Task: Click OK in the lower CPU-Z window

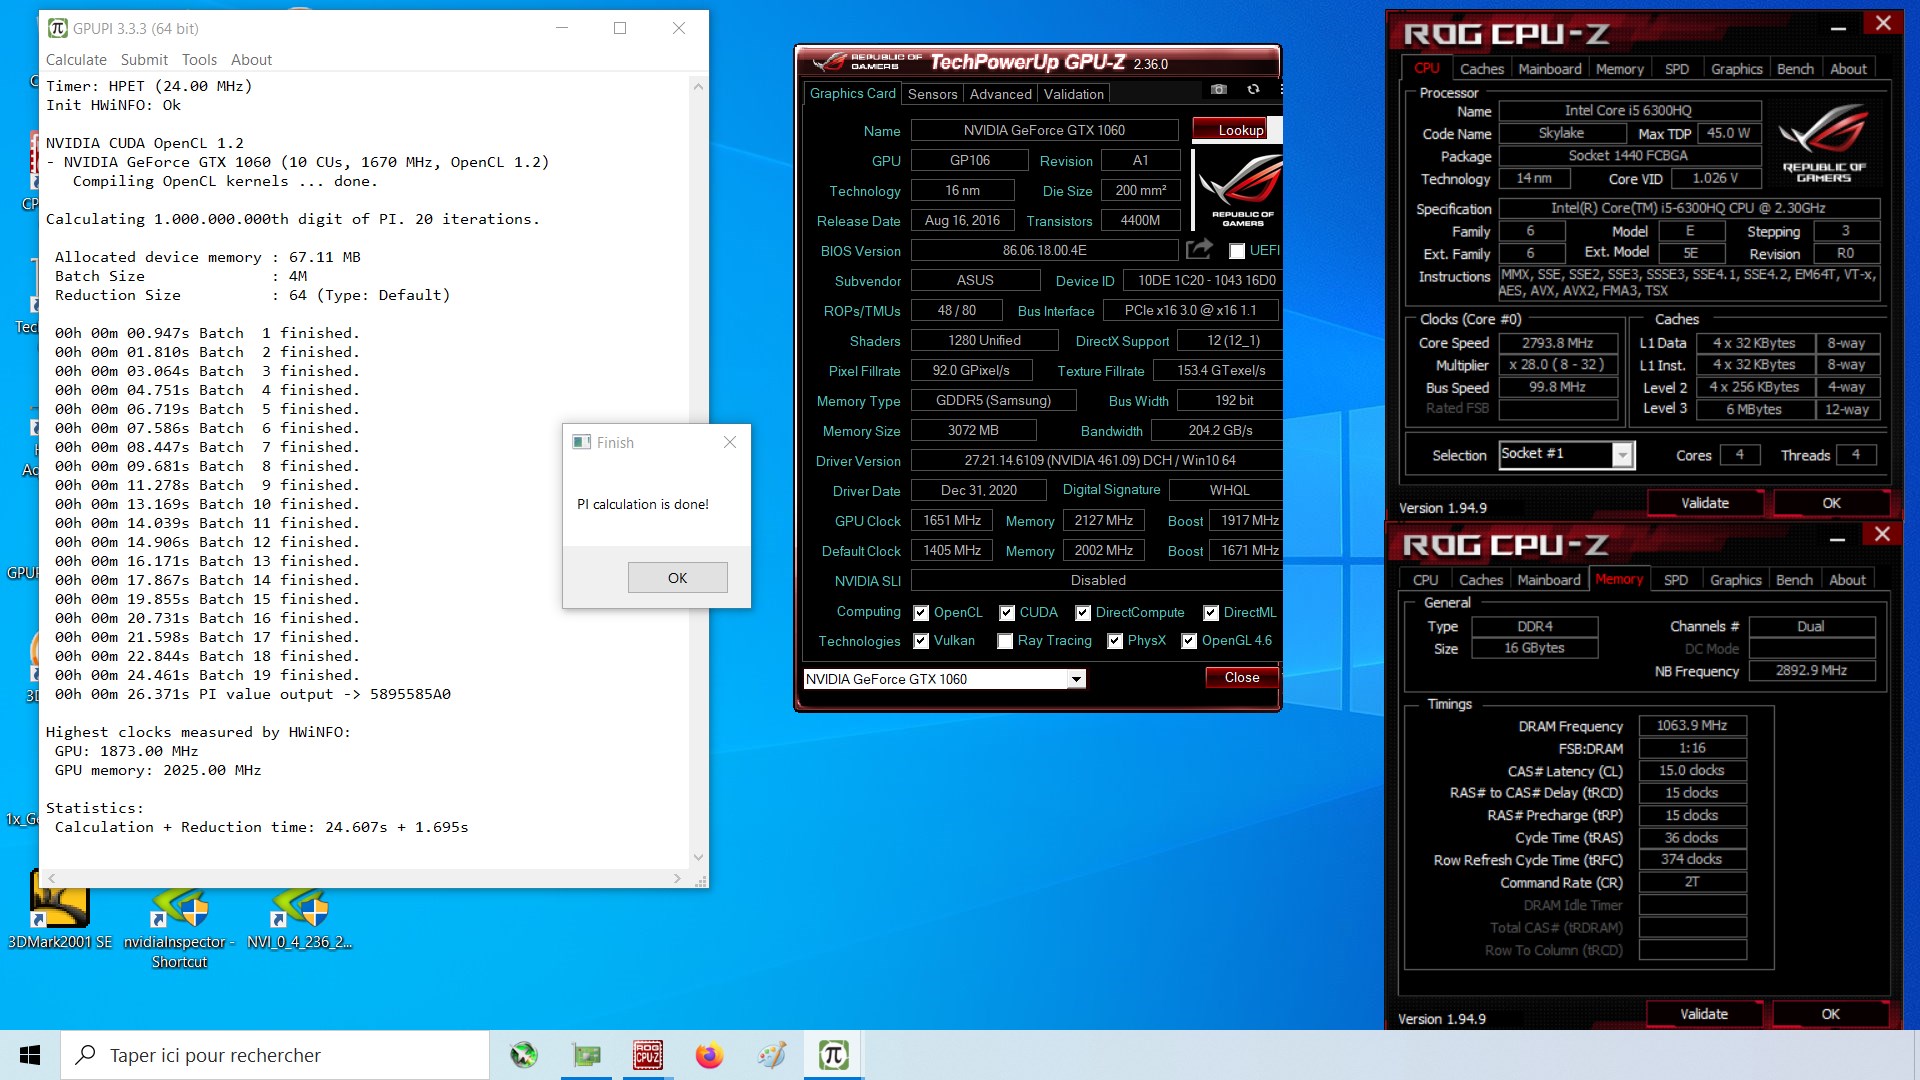Action: click(x=1830, y=1014)
